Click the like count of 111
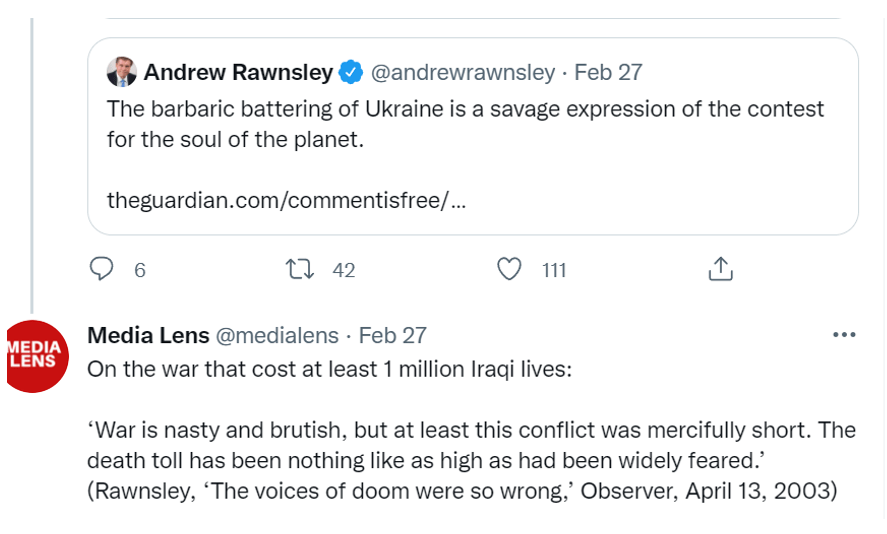Image resolution: width=887 pixels, height=534 pixels. (x=554, y=270)
